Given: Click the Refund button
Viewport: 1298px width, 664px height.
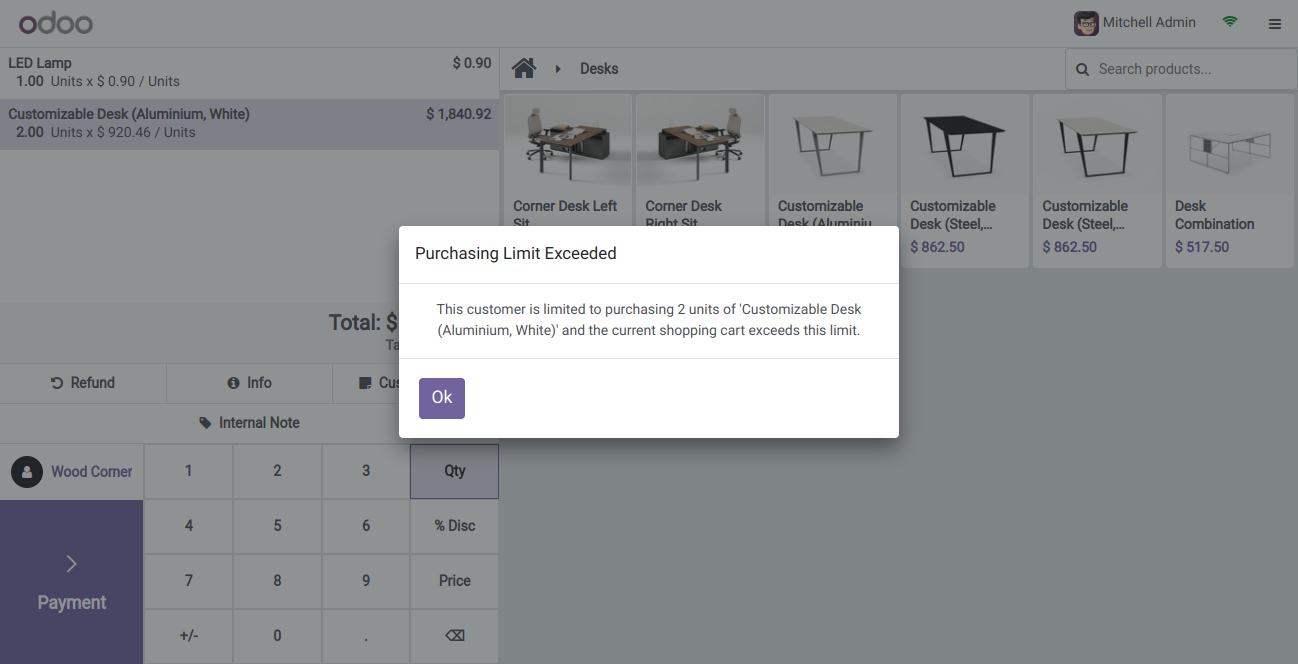Looking at the screenshot, I should [x=83, y=383].
